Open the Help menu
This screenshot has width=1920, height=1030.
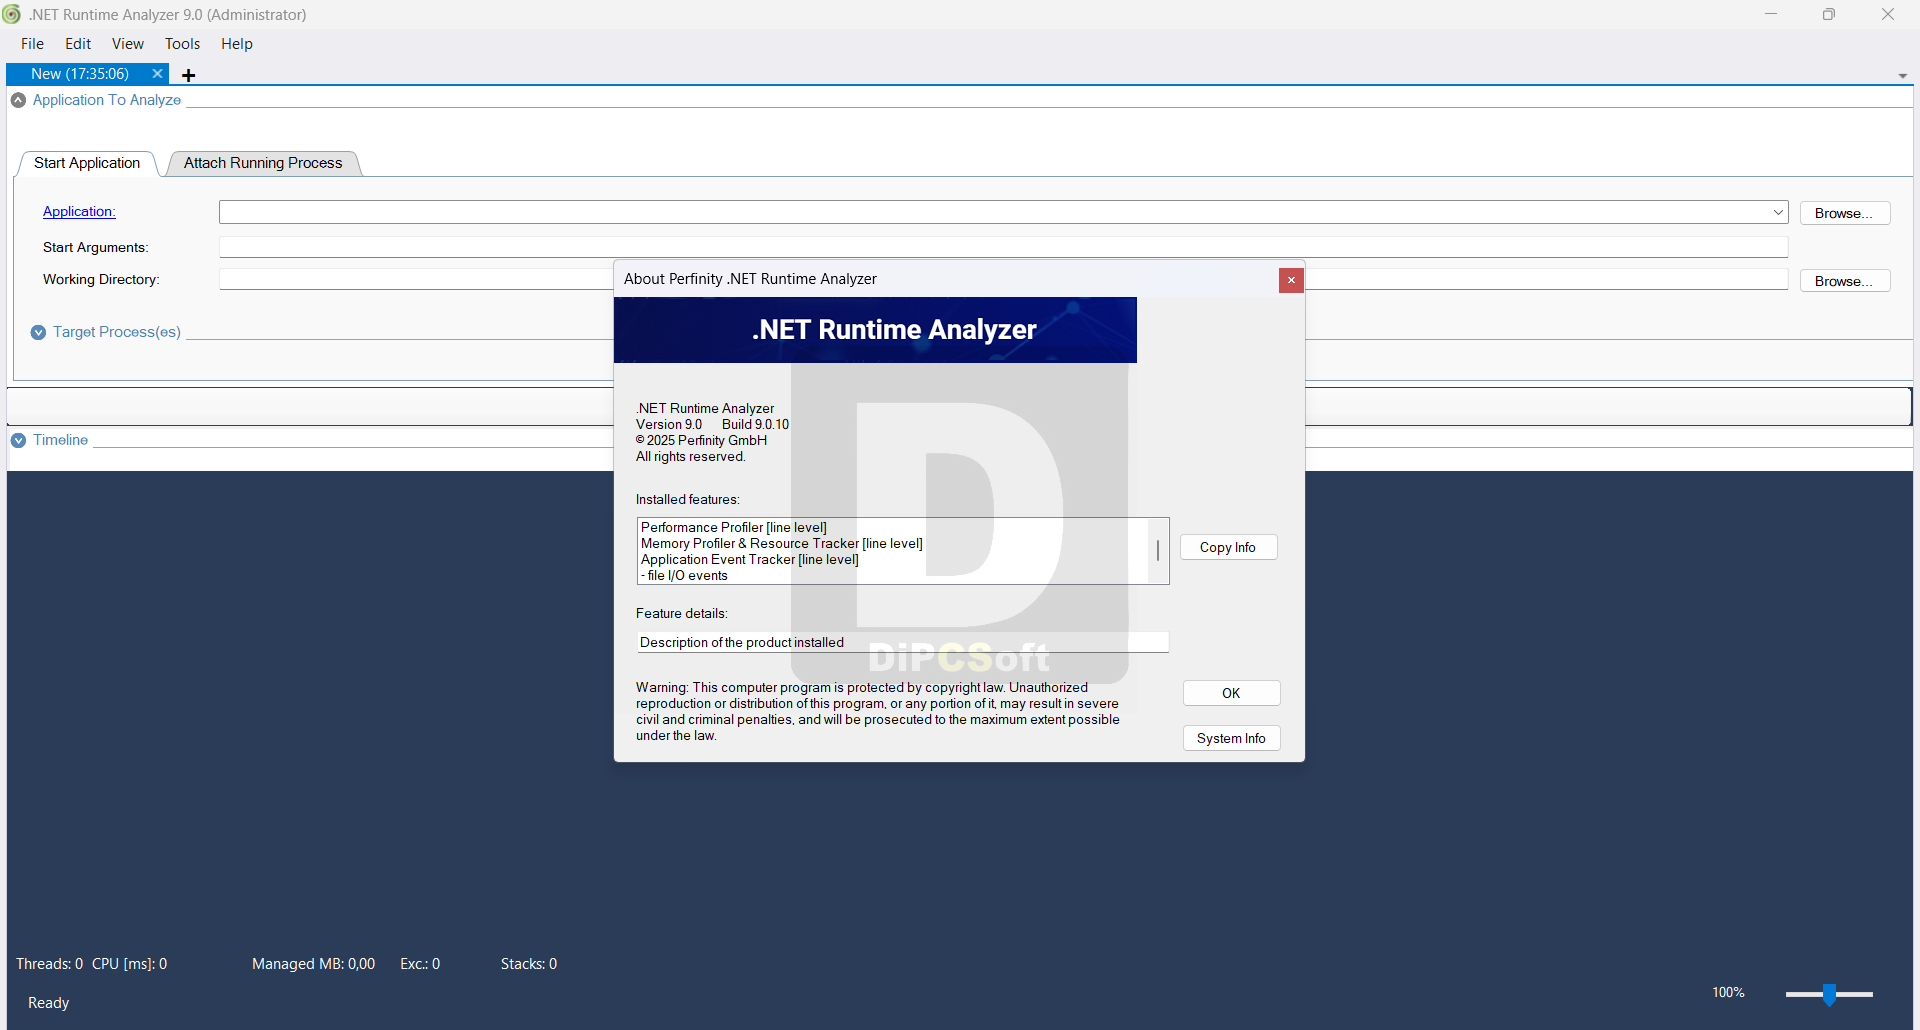point(237,44)
